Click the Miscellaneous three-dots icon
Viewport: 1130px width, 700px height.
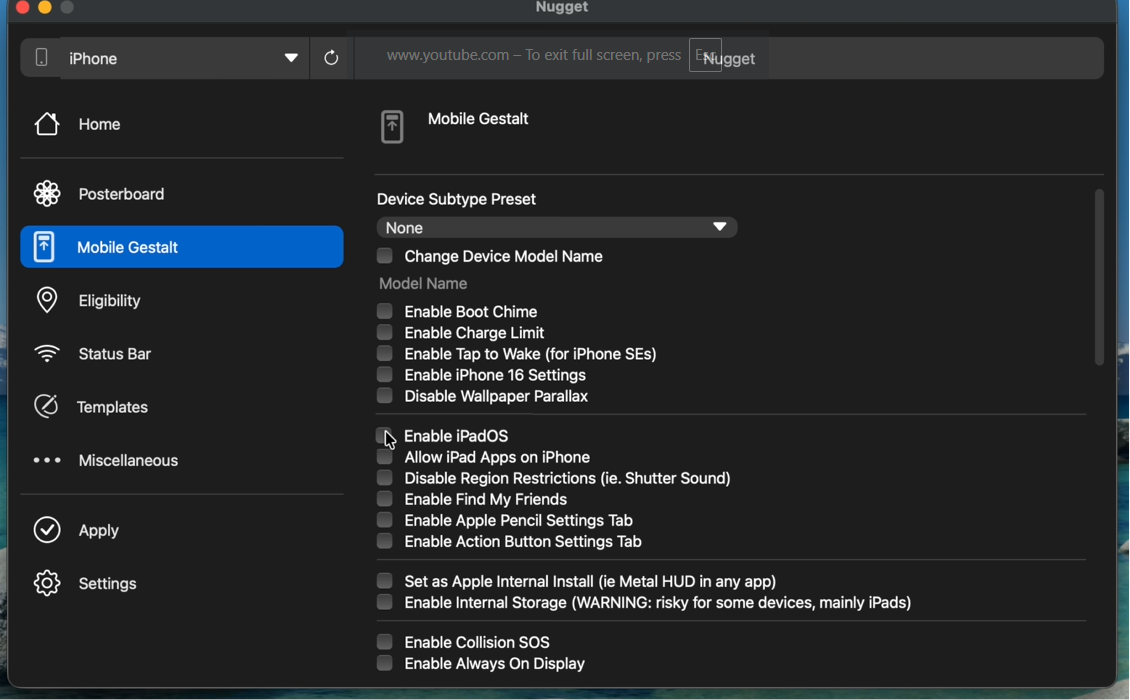(x=47, y=460)
